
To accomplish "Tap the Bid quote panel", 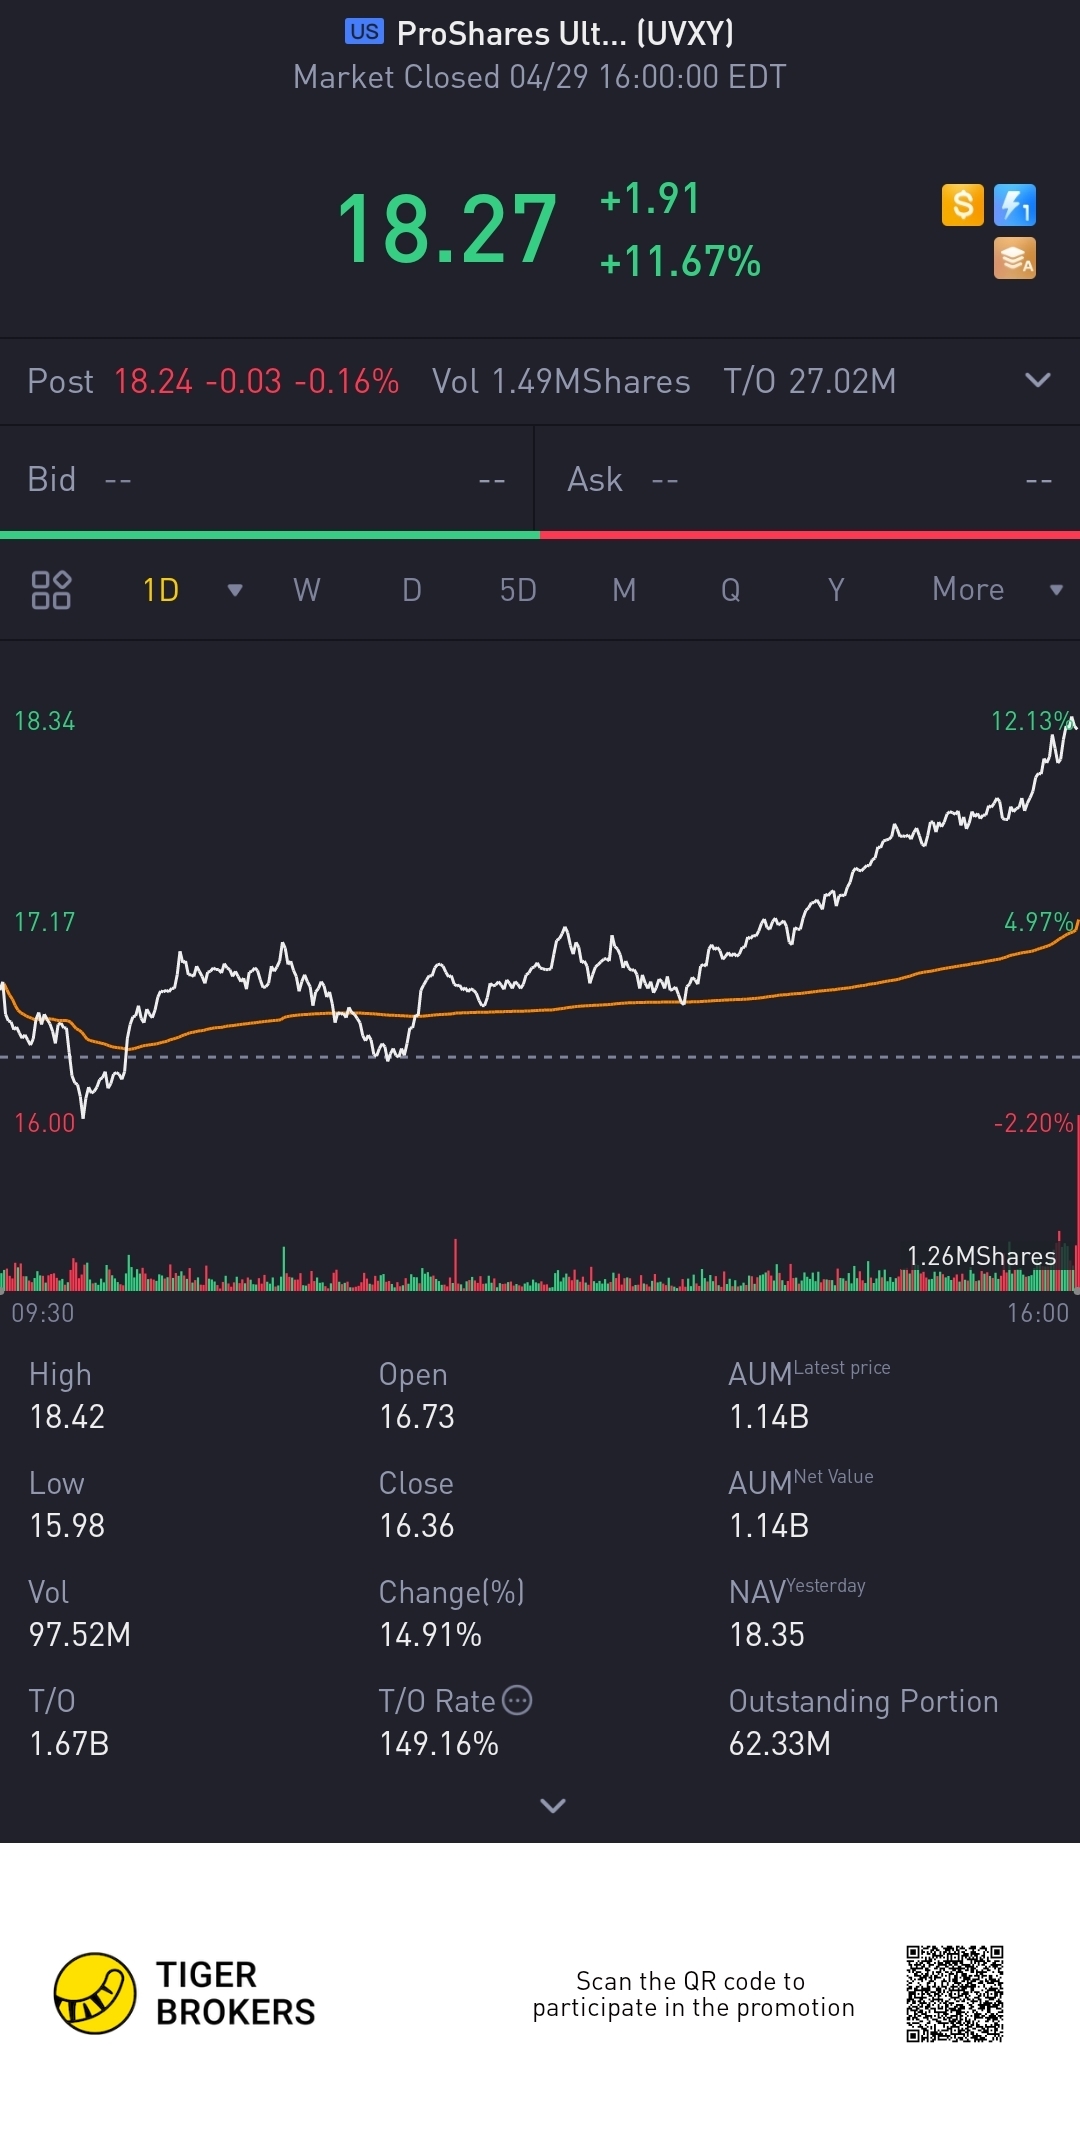I will pyautogui.click(x=267, y=480).
